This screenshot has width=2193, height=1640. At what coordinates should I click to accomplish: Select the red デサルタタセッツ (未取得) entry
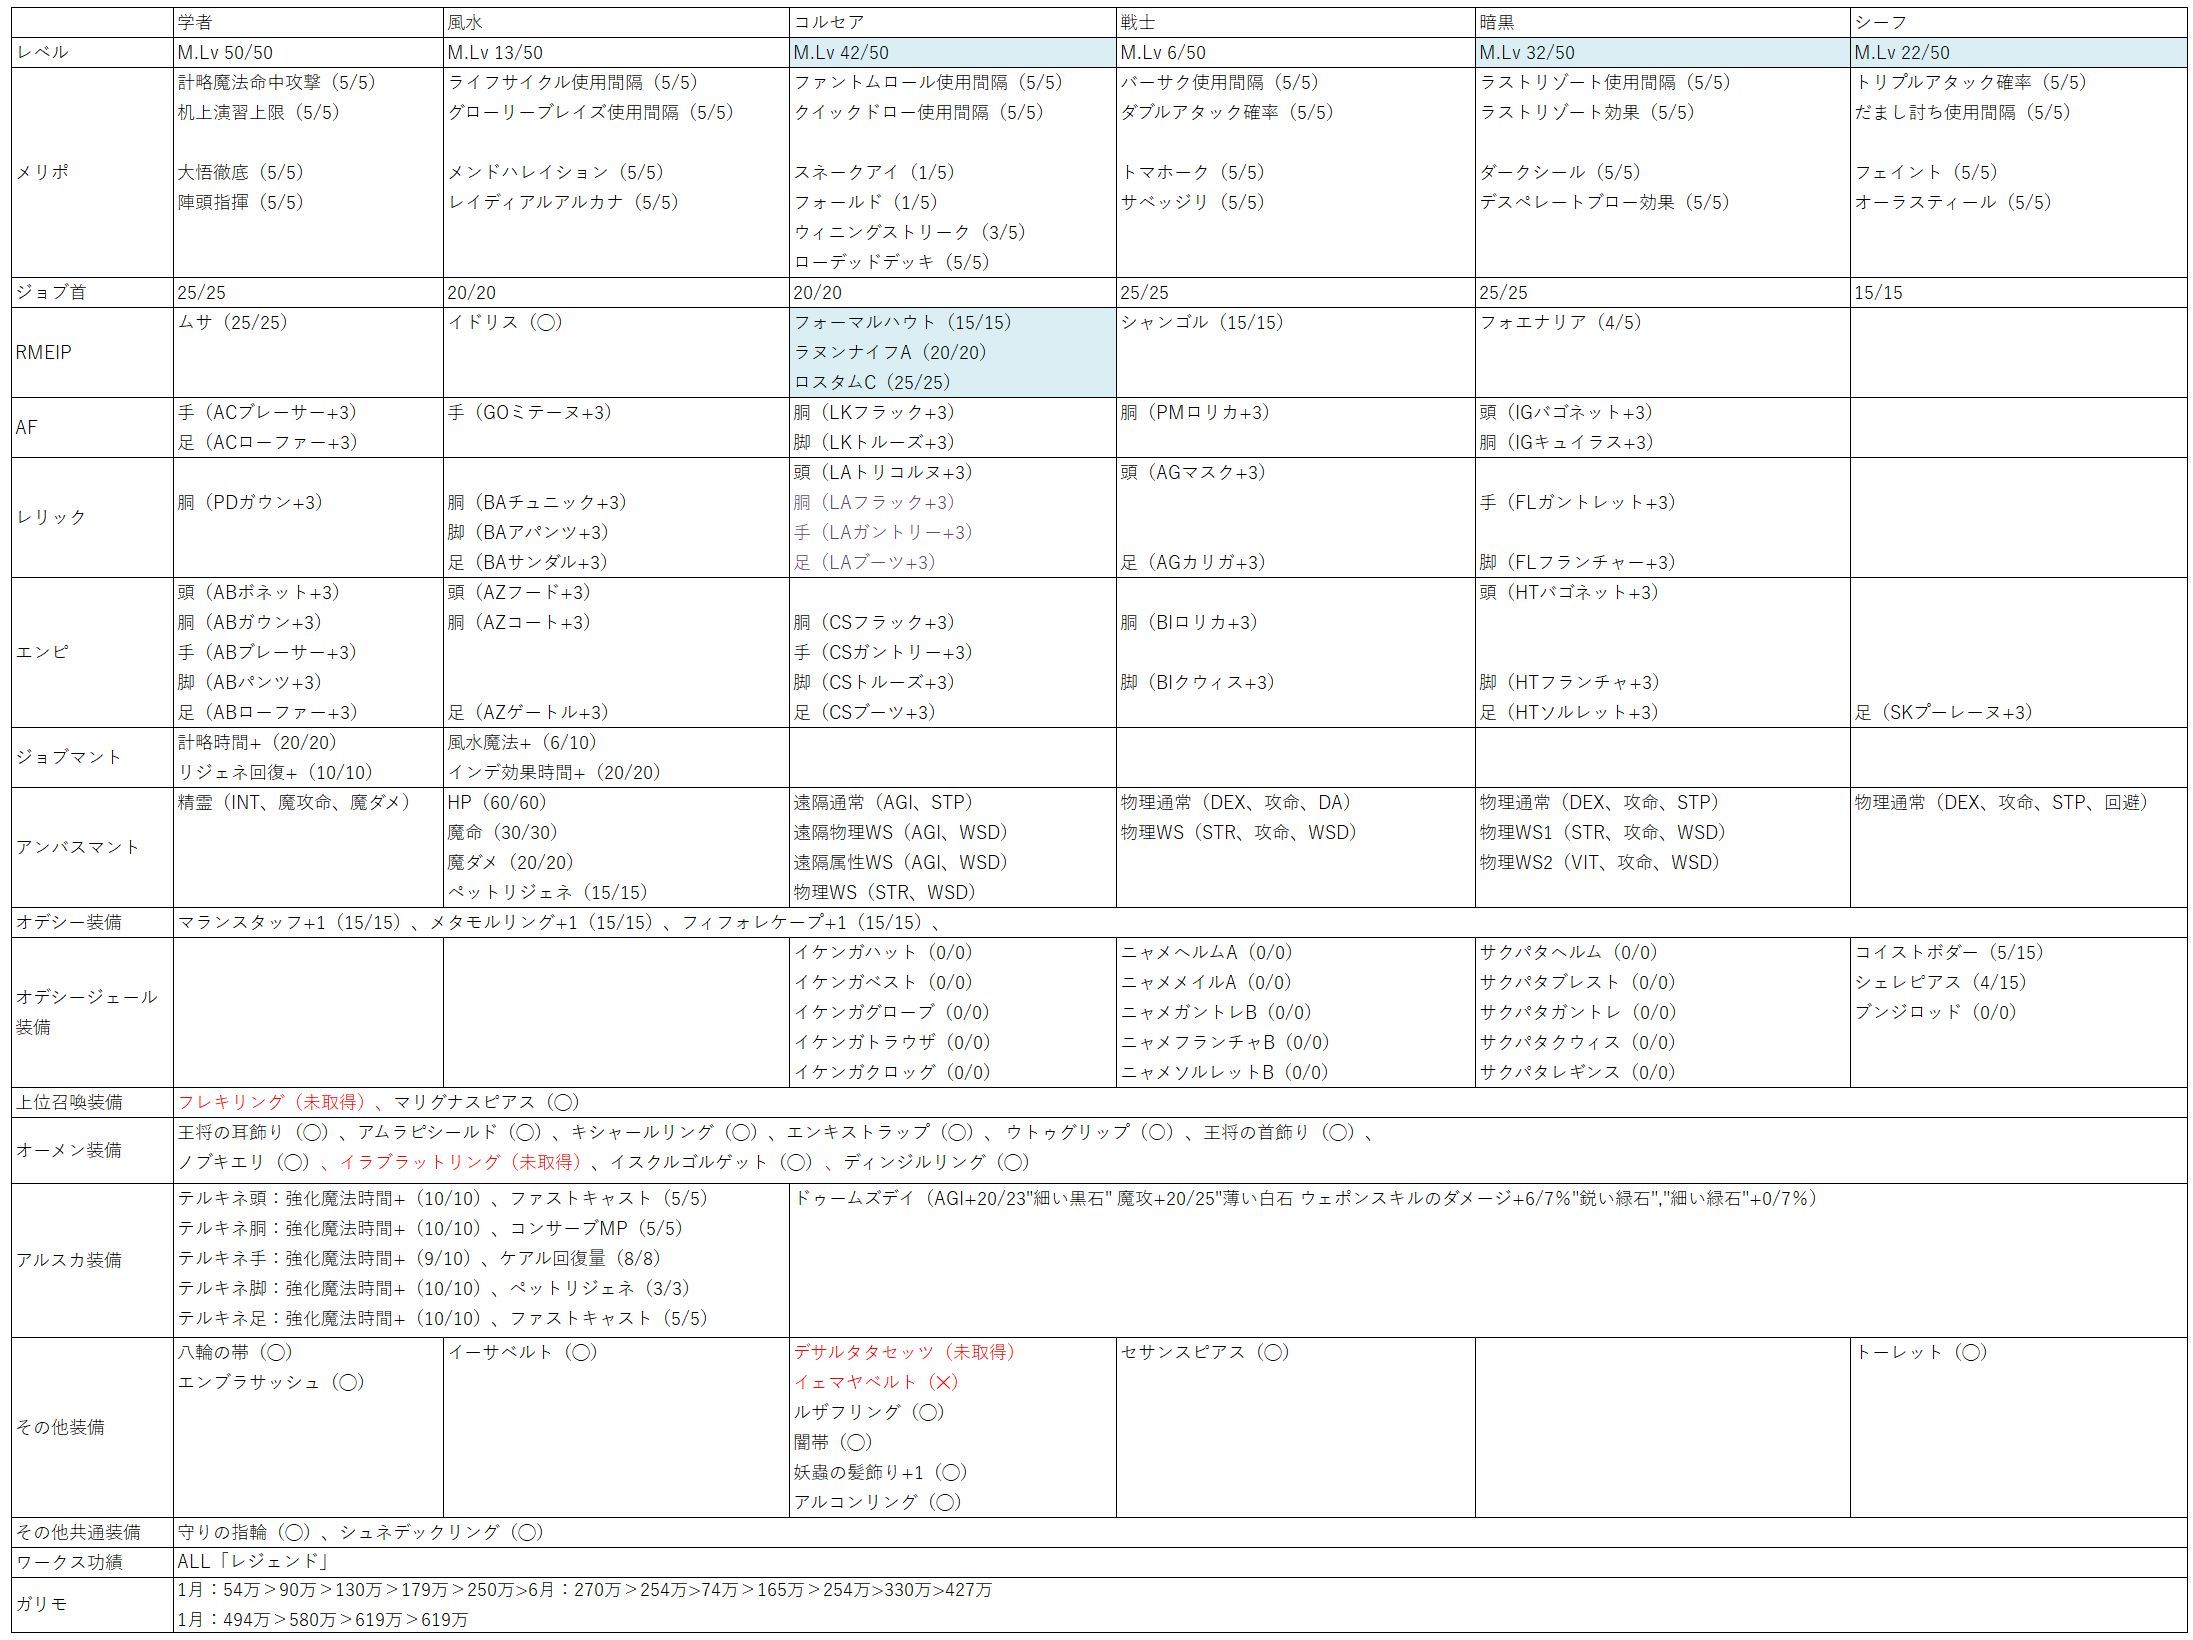point(905,1352)
